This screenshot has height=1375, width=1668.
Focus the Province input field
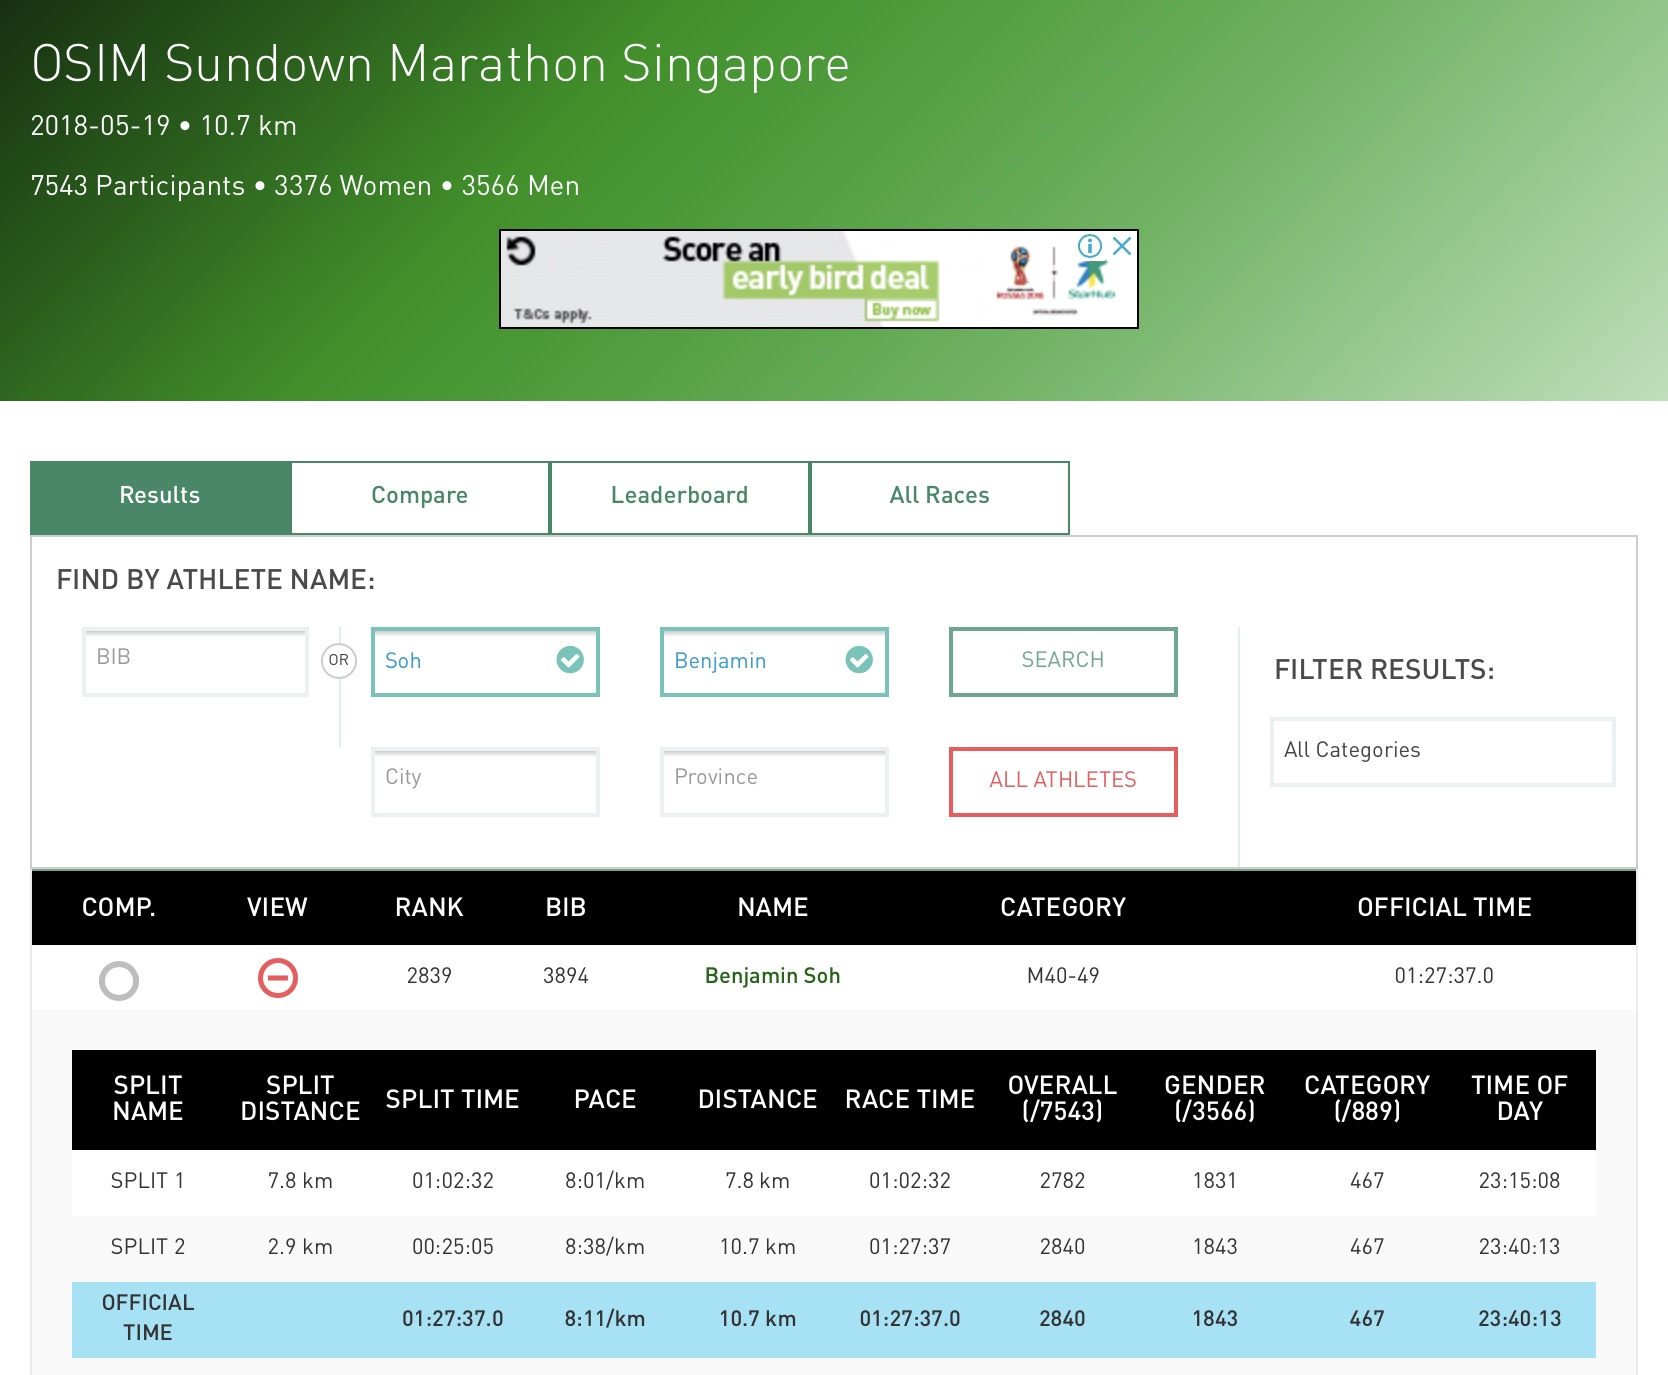pos(774,781)
